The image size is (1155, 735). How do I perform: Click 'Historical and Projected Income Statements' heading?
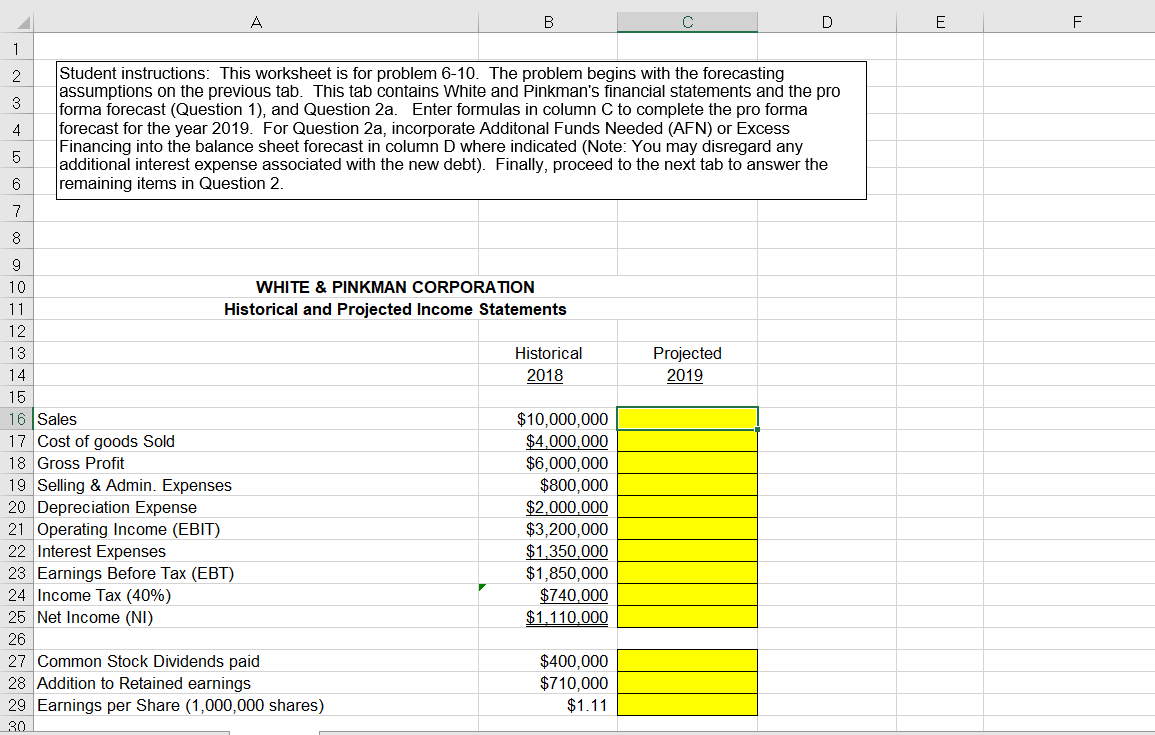tap(395, 309)
